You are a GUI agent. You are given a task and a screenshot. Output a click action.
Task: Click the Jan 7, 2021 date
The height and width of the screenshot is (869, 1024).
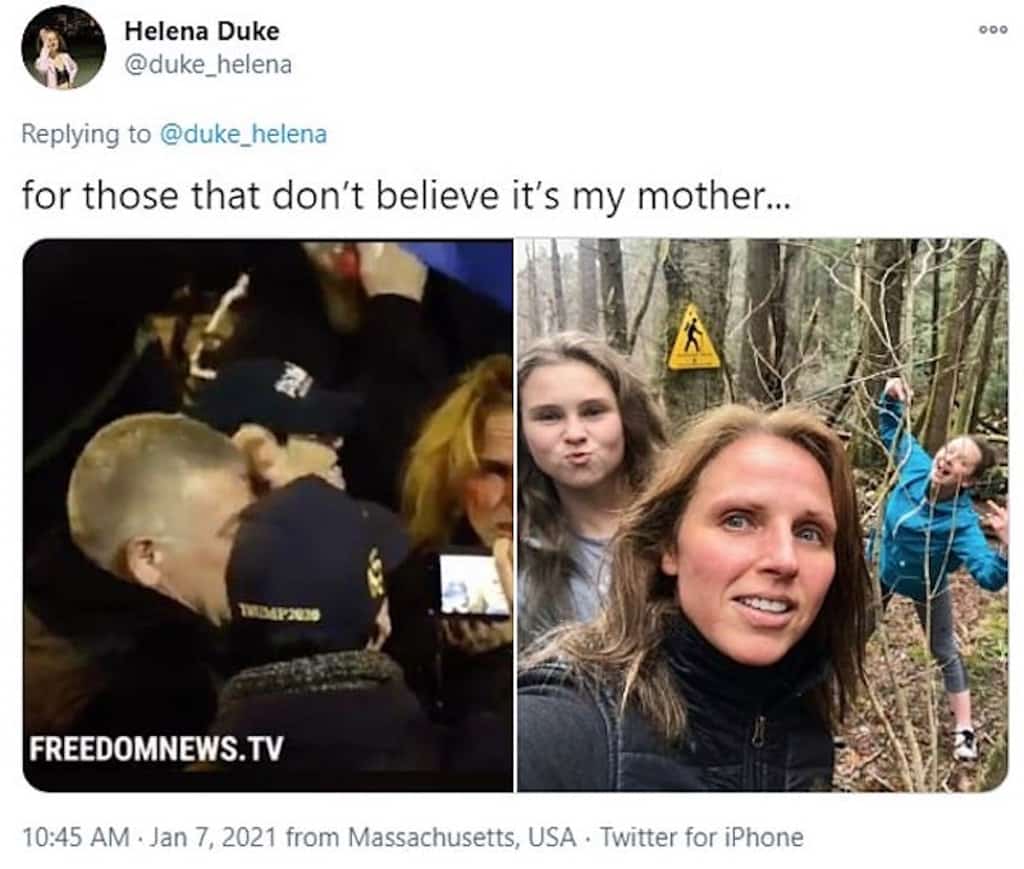(214, 837)
